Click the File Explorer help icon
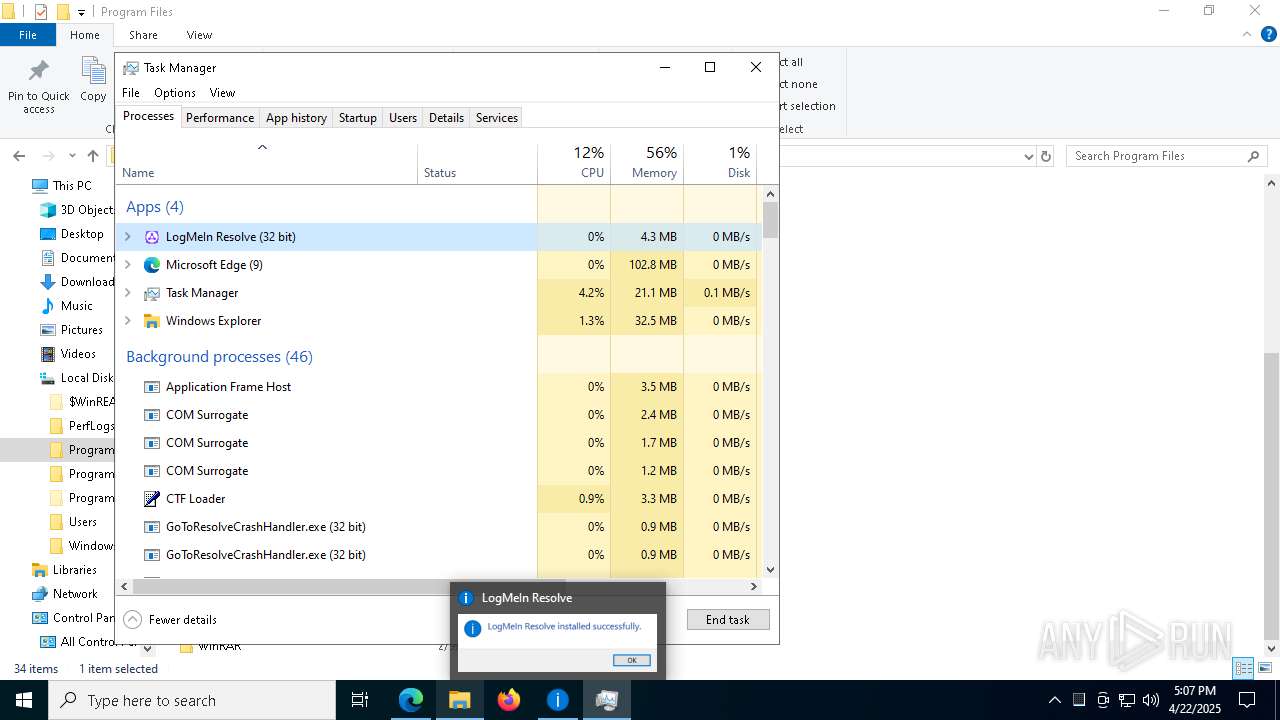The width and height of the screenshot is (1280, 720). [1269, 34]
